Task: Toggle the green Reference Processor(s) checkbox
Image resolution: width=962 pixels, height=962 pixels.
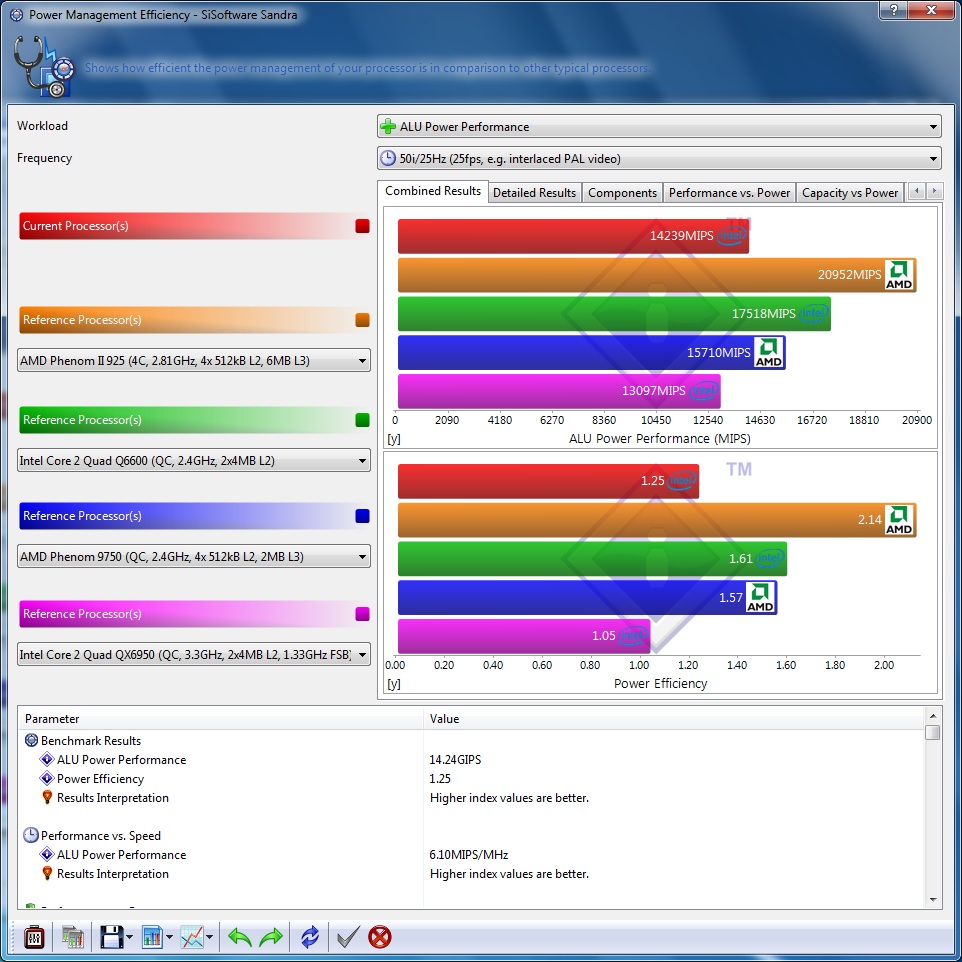Action: point(362,420)
